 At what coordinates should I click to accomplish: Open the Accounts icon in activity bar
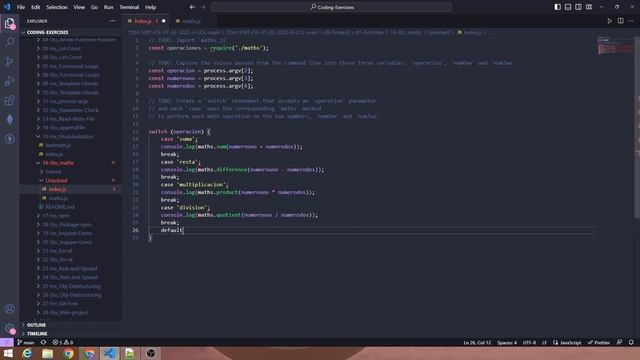click(9, 309)
